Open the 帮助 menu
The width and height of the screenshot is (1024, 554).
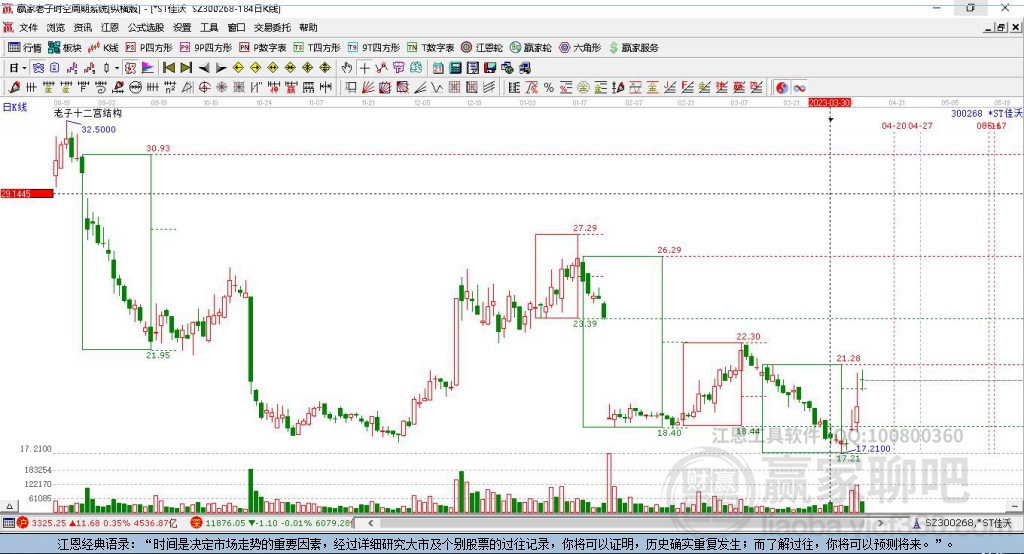(308, 27)
